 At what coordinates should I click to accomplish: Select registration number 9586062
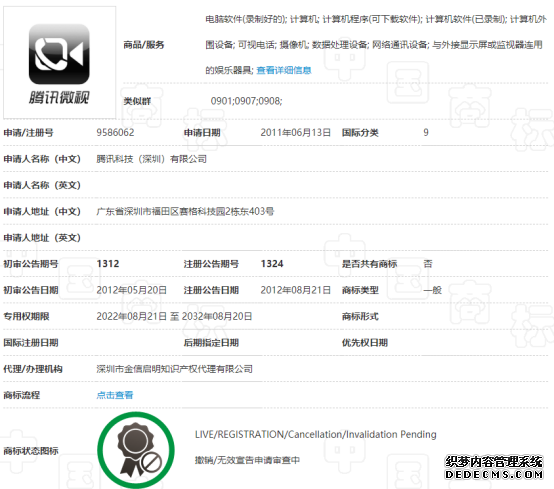(115, 132)
